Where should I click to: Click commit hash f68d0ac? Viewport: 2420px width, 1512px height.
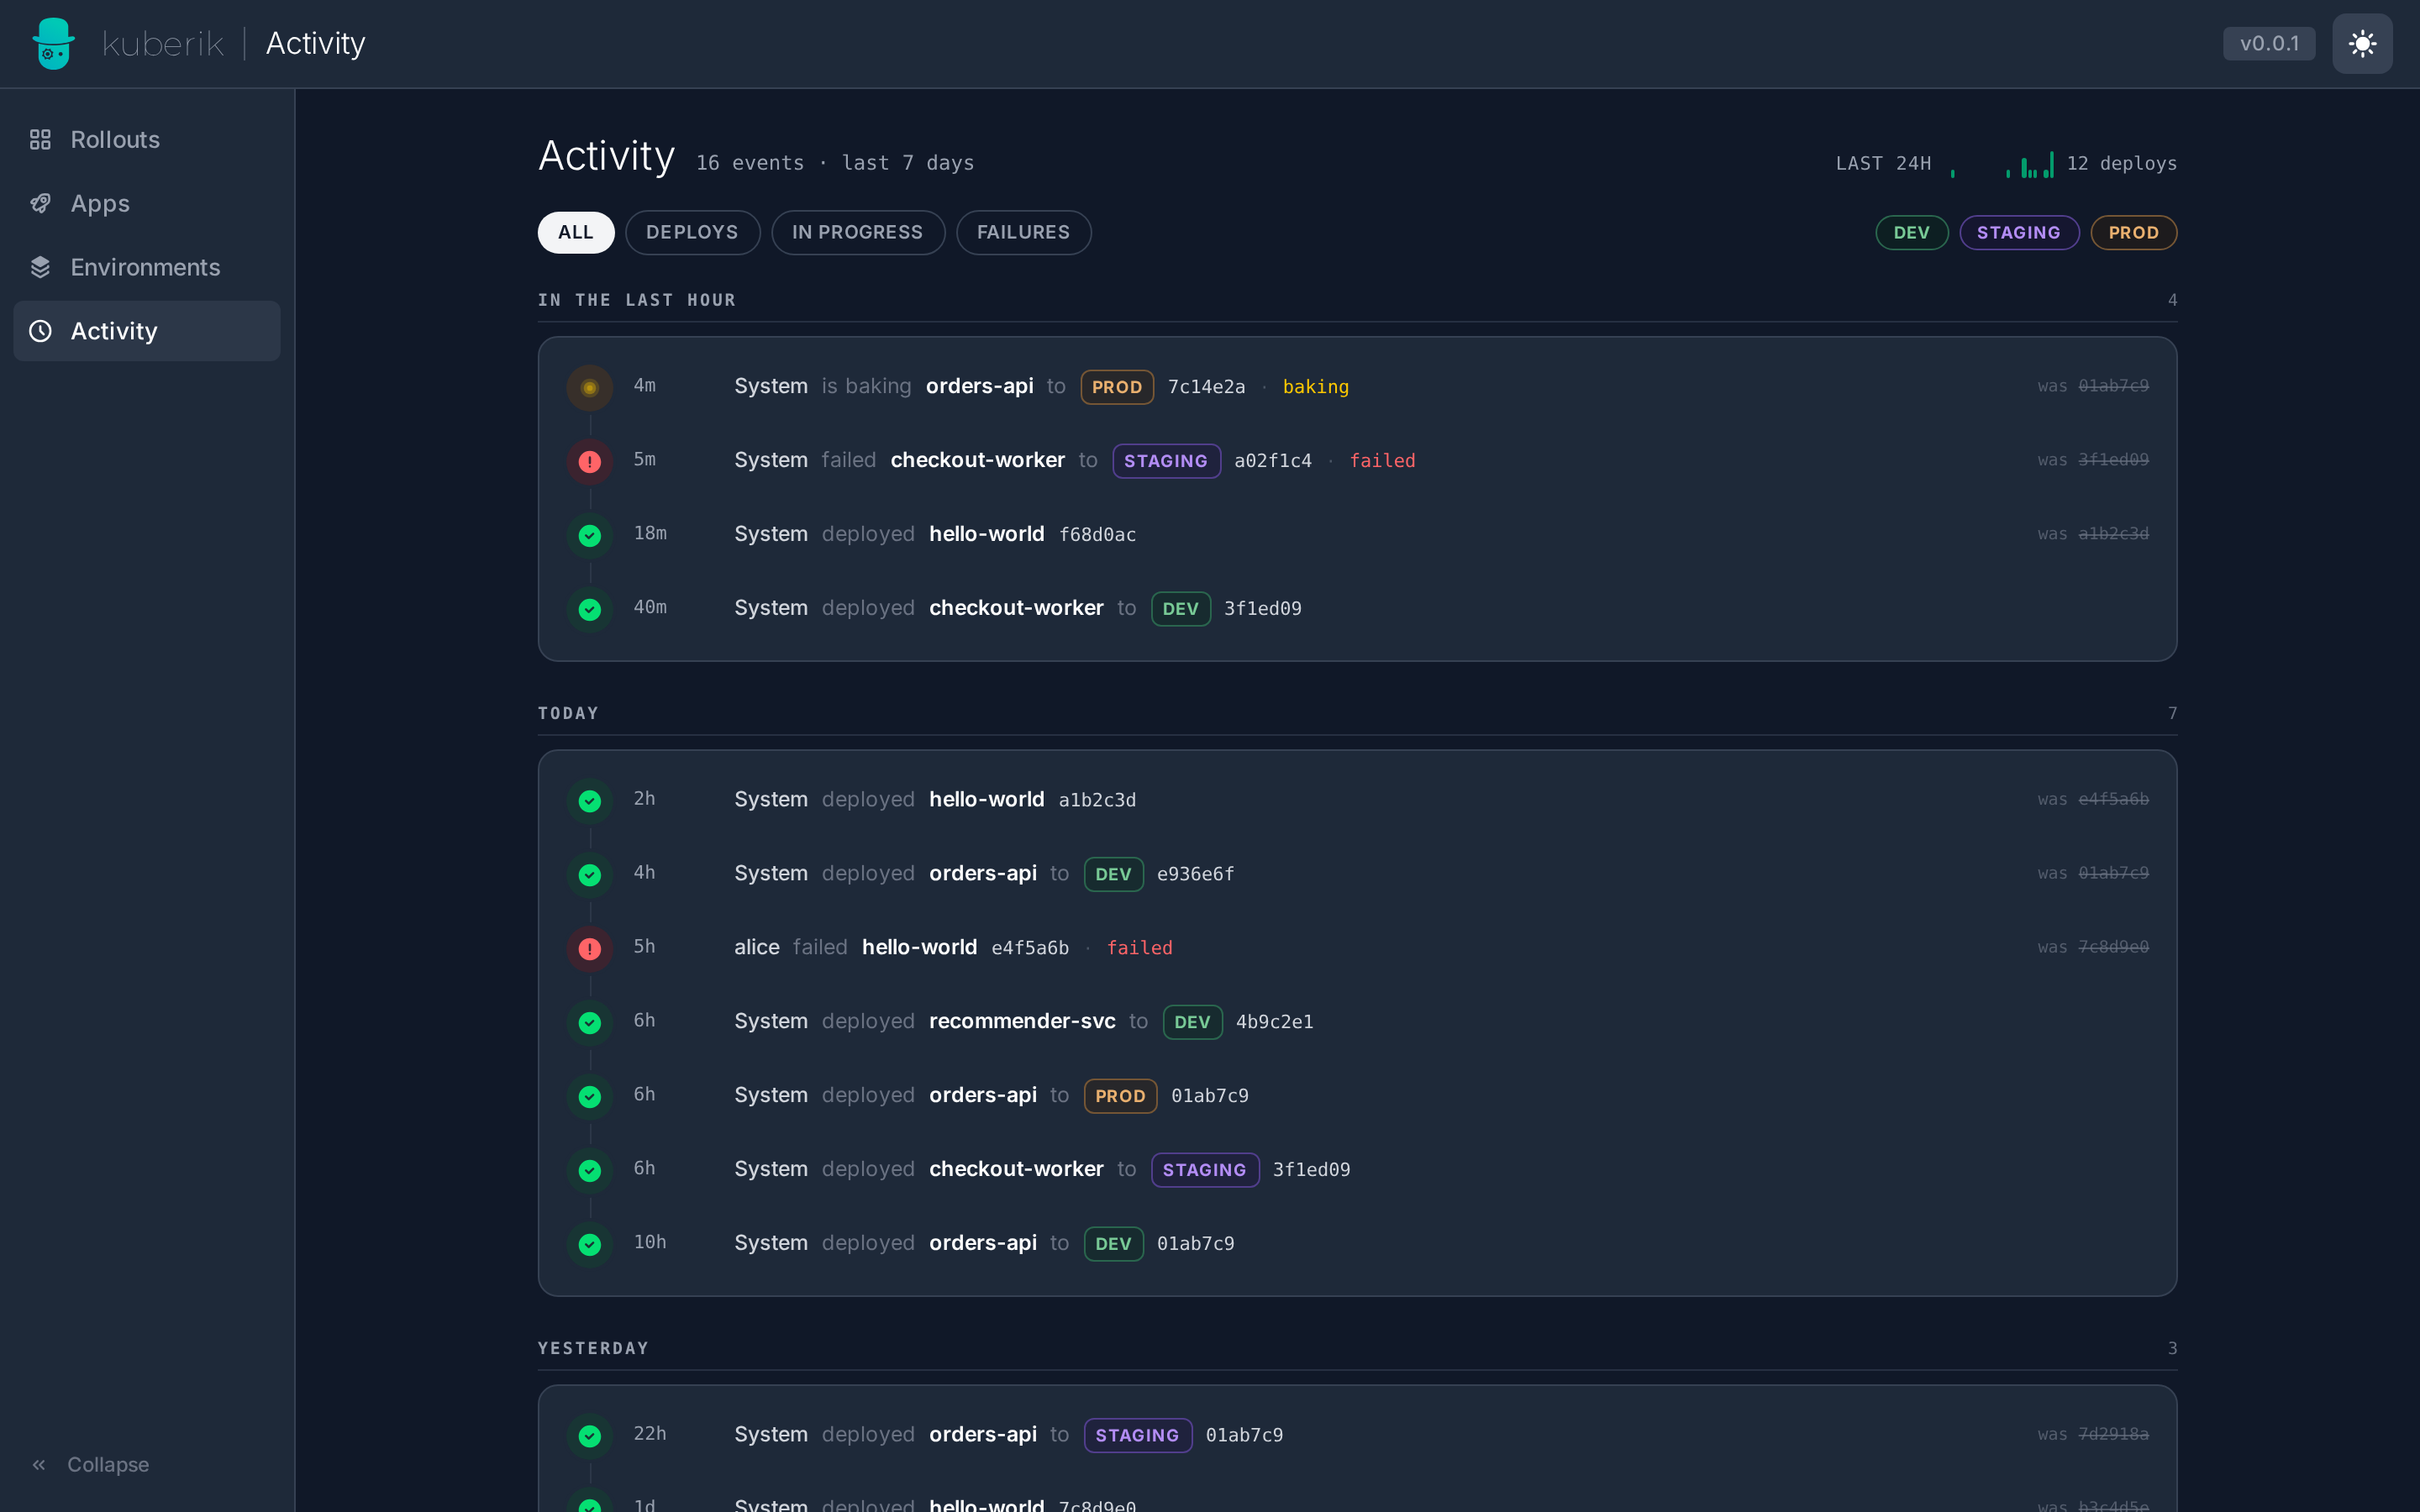[1097, 535]
